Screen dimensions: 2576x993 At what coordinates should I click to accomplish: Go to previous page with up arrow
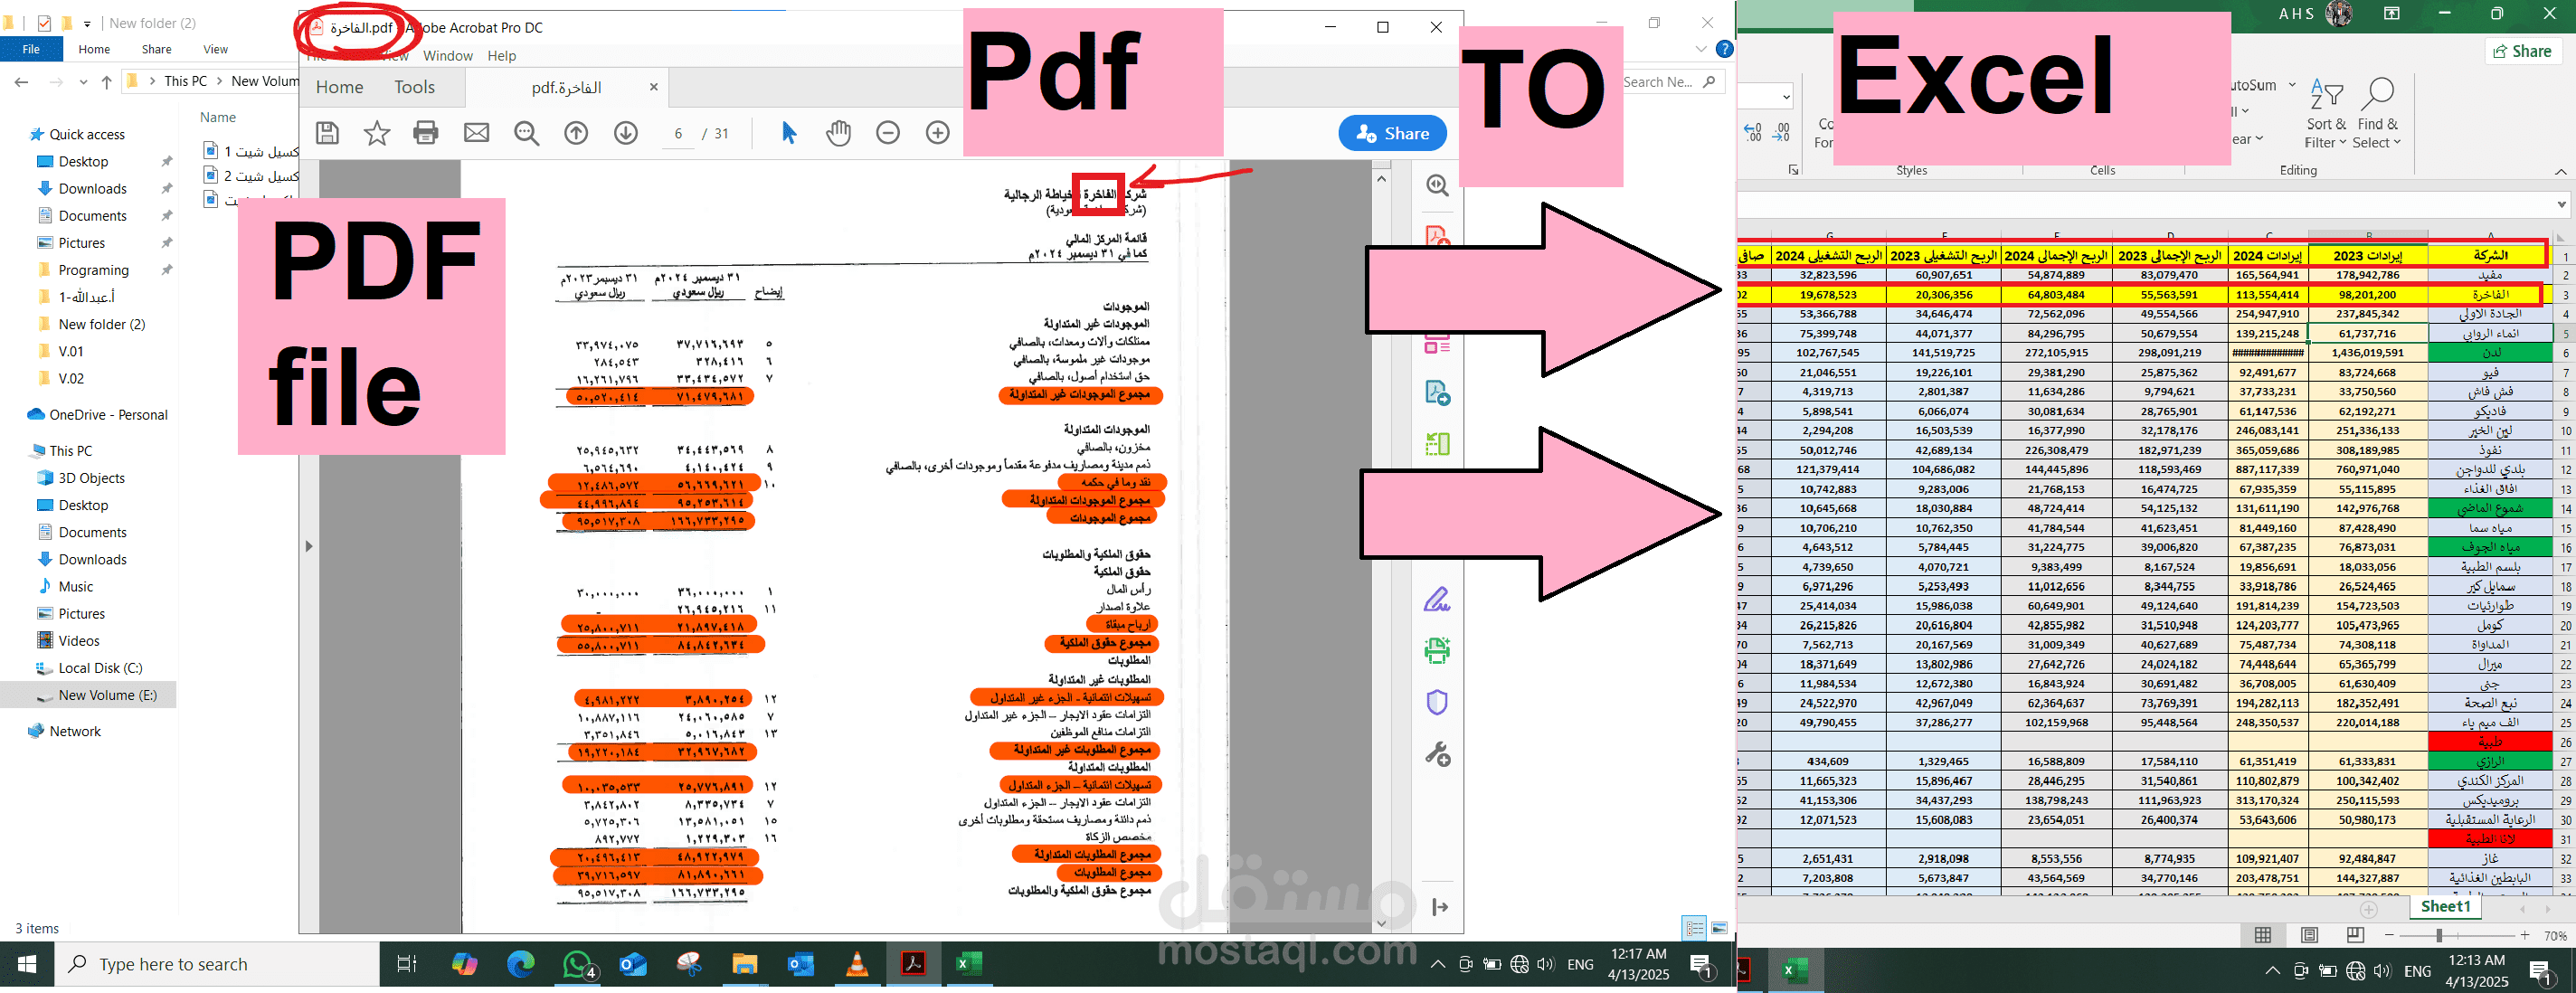[577, 133]
